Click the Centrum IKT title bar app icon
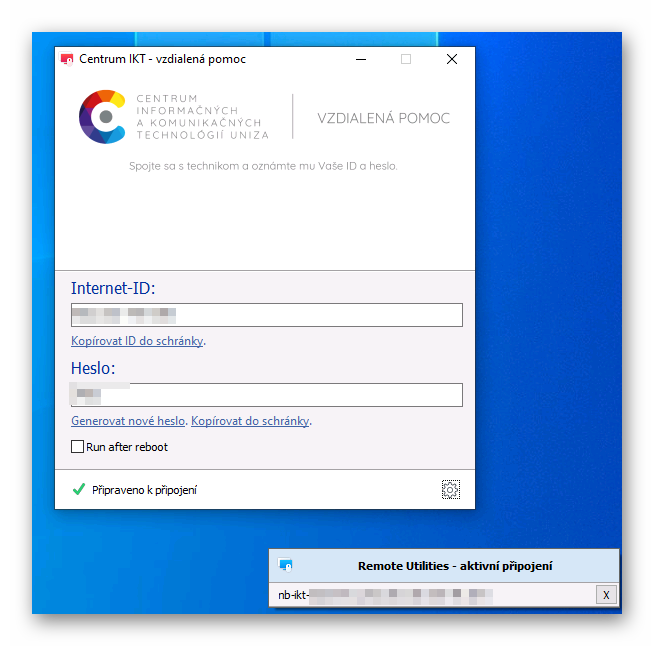The width and height of the screenshot is (654, 646). (x=67, y=59)
